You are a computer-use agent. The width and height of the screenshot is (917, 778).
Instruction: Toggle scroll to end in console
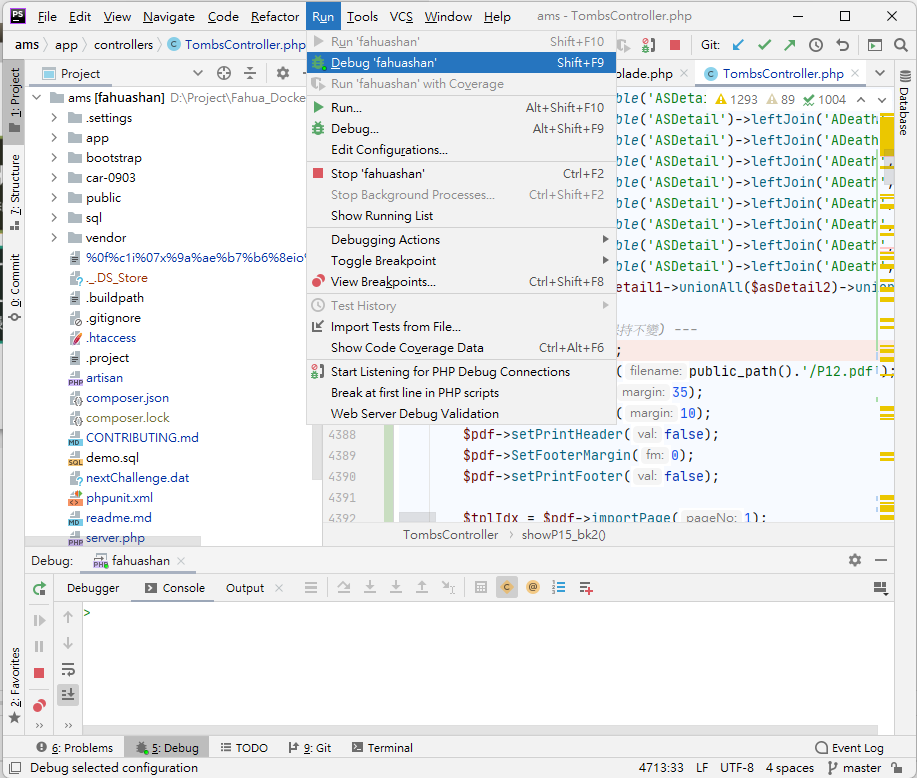click(68, 694)
